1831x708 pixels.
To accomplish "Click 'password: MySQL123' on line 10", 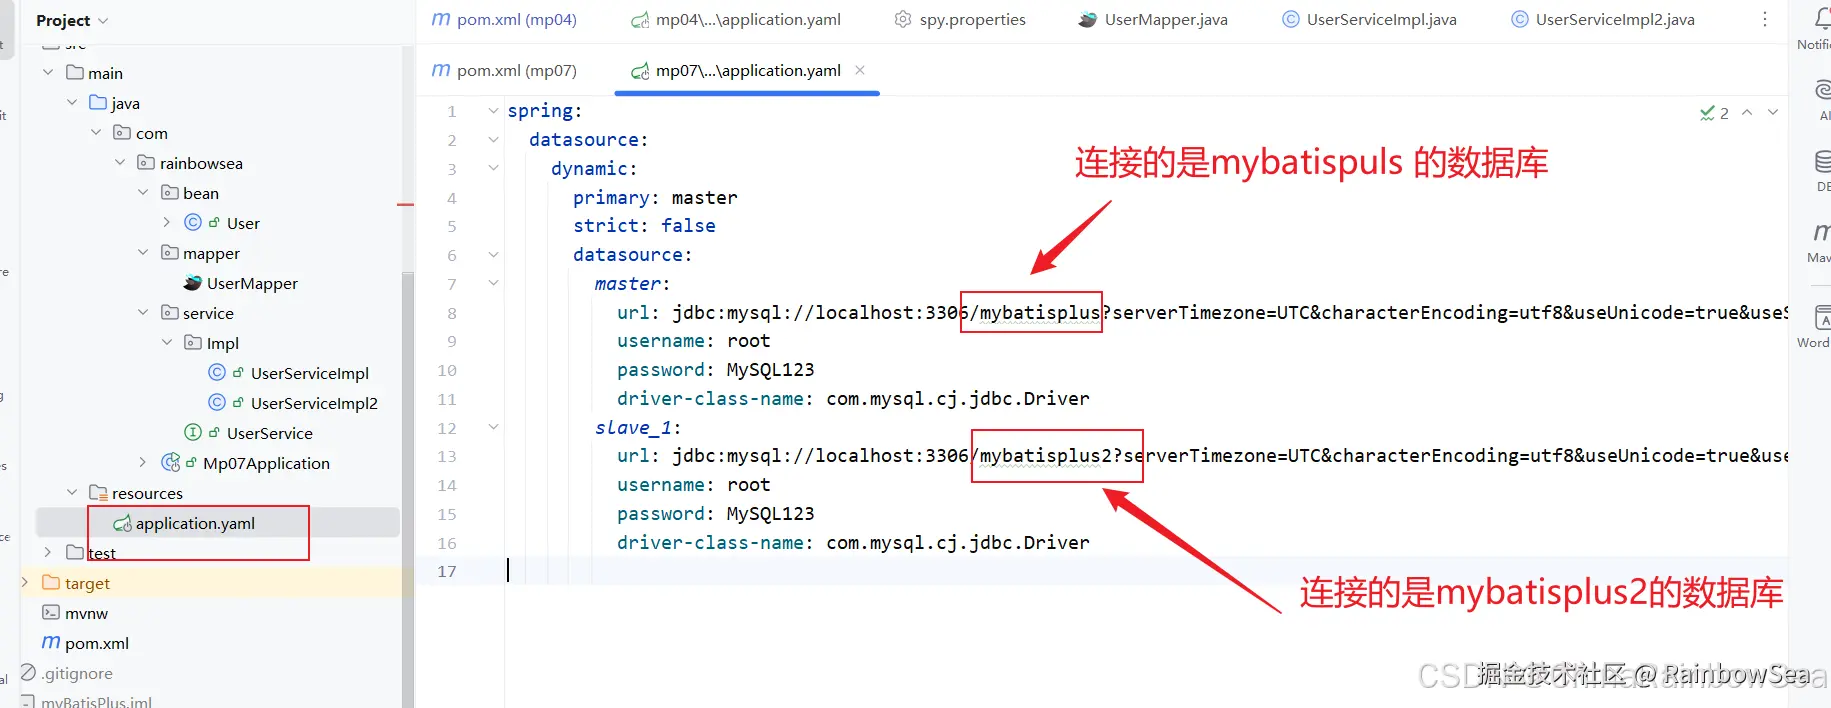I will (715, 370).
